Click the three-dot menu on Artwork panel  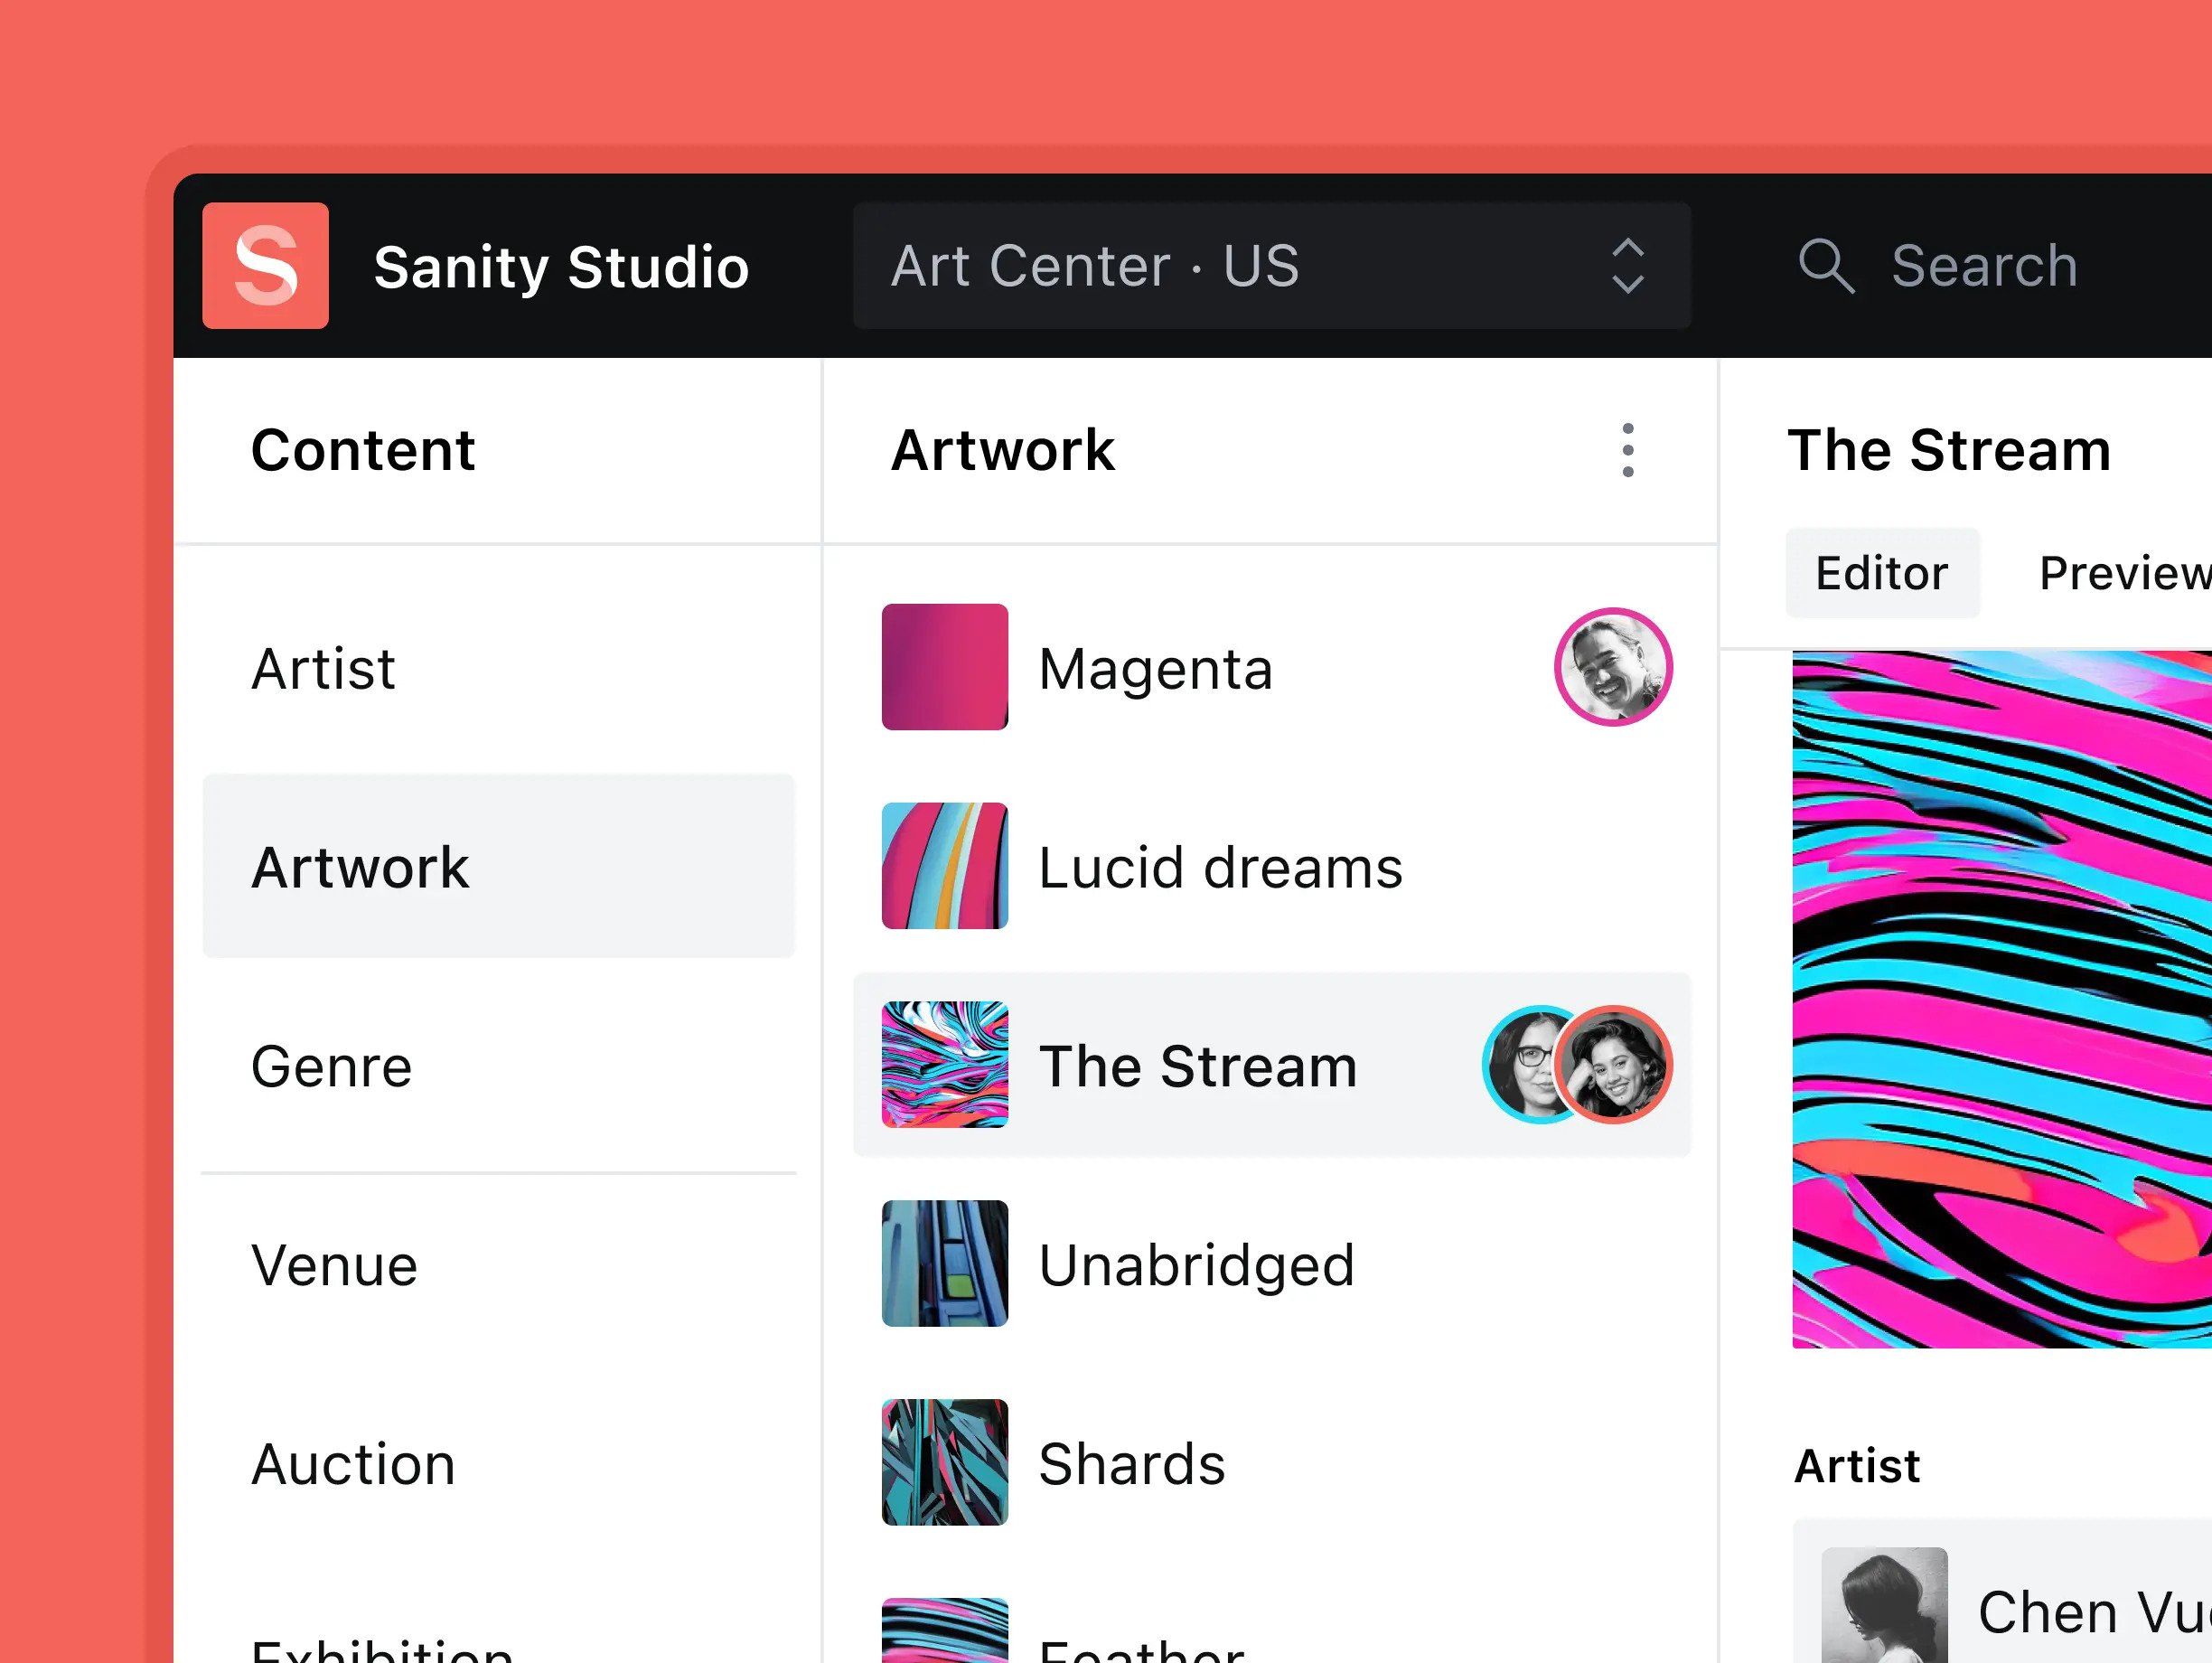pos(1626,451)
